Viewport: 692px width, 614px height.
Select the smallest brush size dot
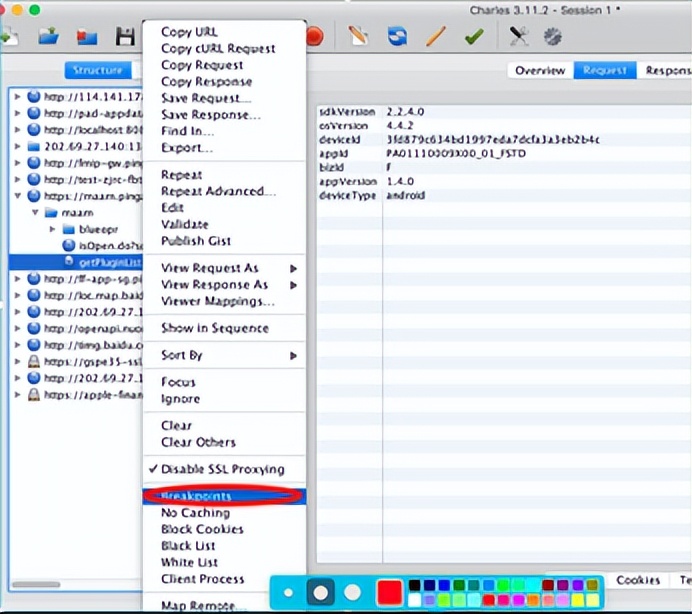click(288, 592)
